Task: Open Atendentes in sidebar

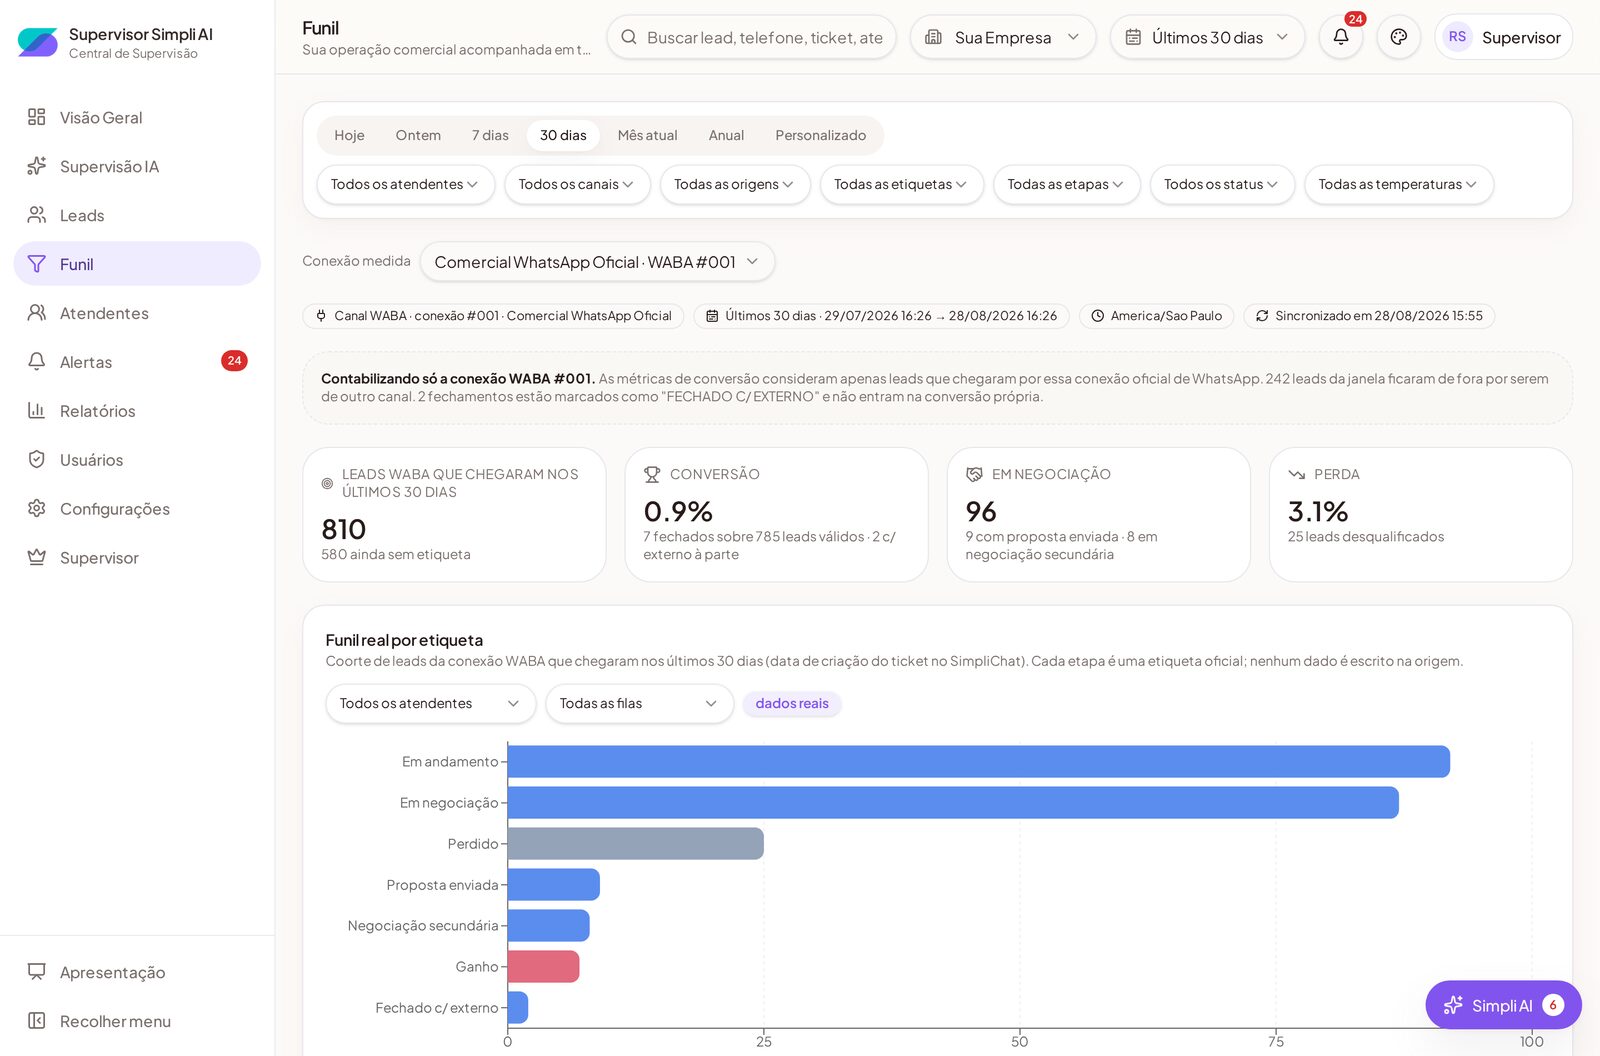Action: pos(137,313)
